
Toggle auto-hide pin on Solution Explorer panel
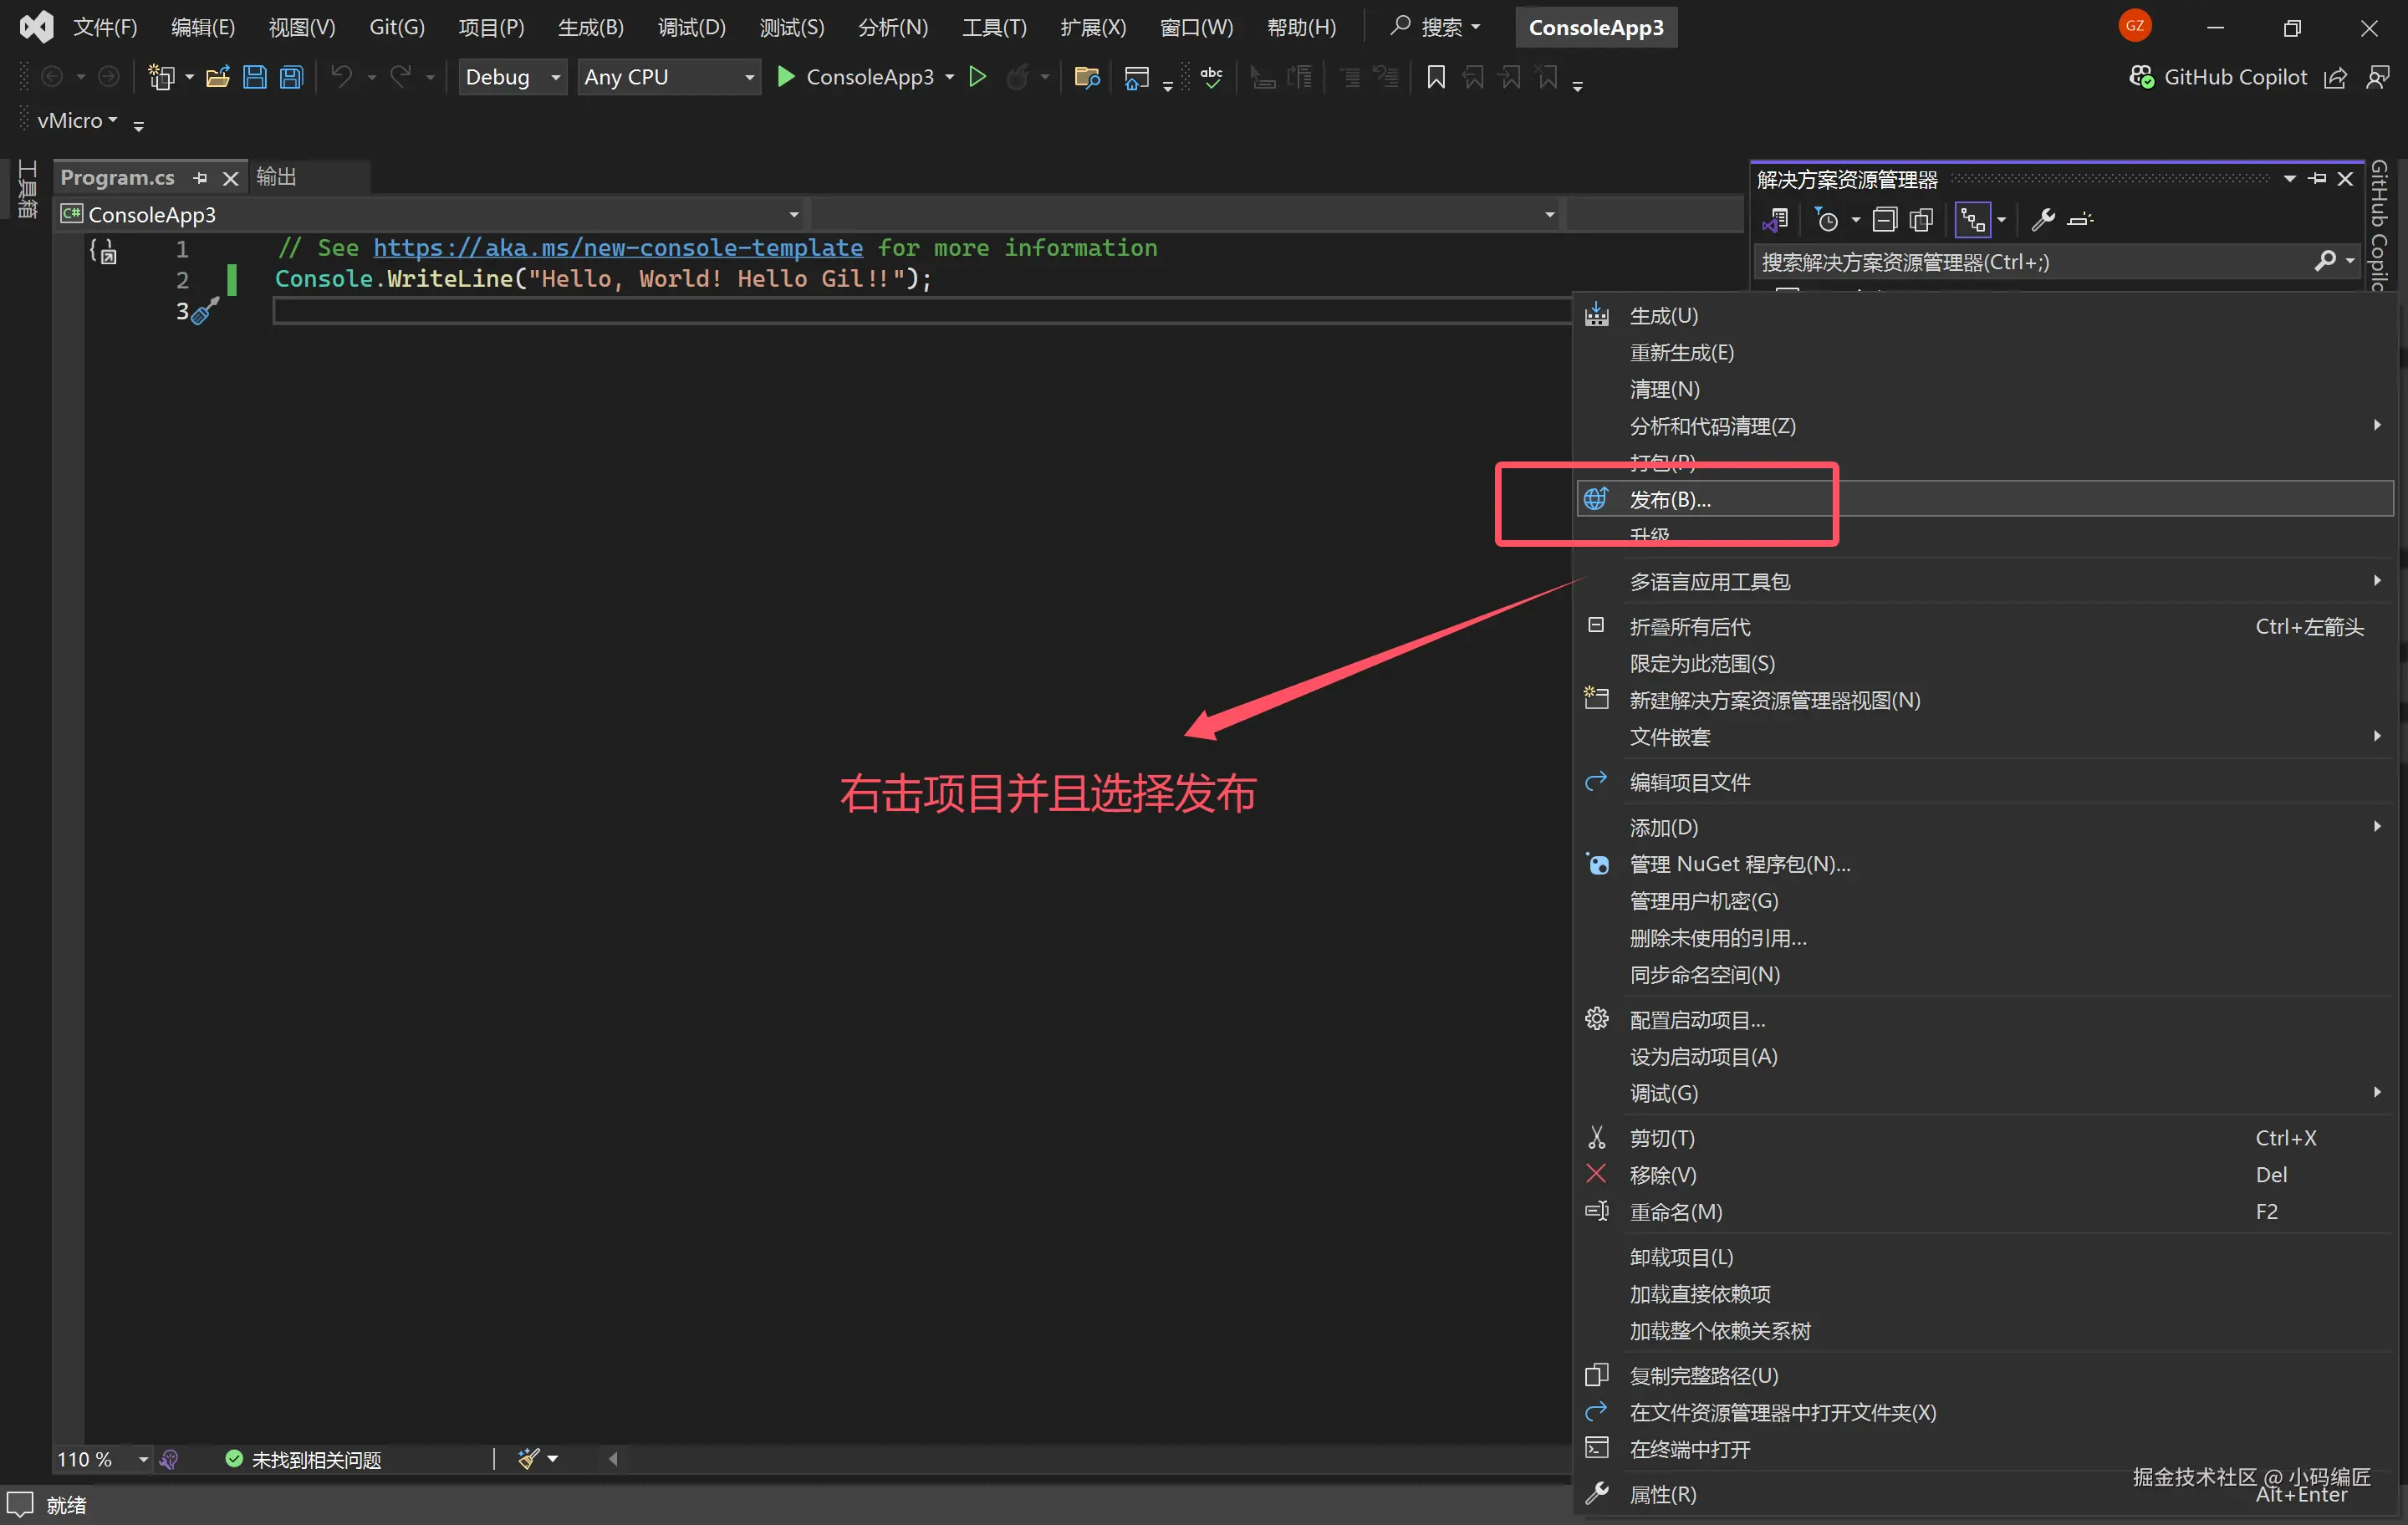click(2317, 179)
